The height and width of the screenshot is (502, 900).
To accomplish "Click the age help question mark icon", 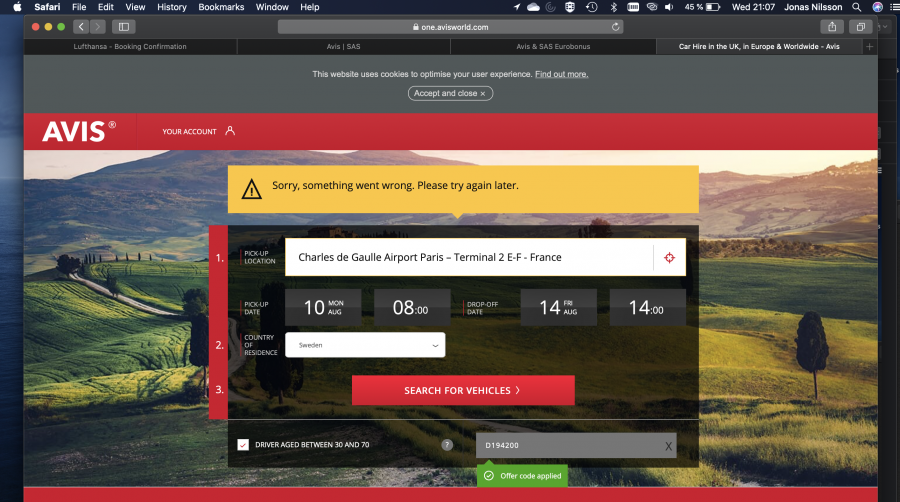I will (x=447, y=445).
